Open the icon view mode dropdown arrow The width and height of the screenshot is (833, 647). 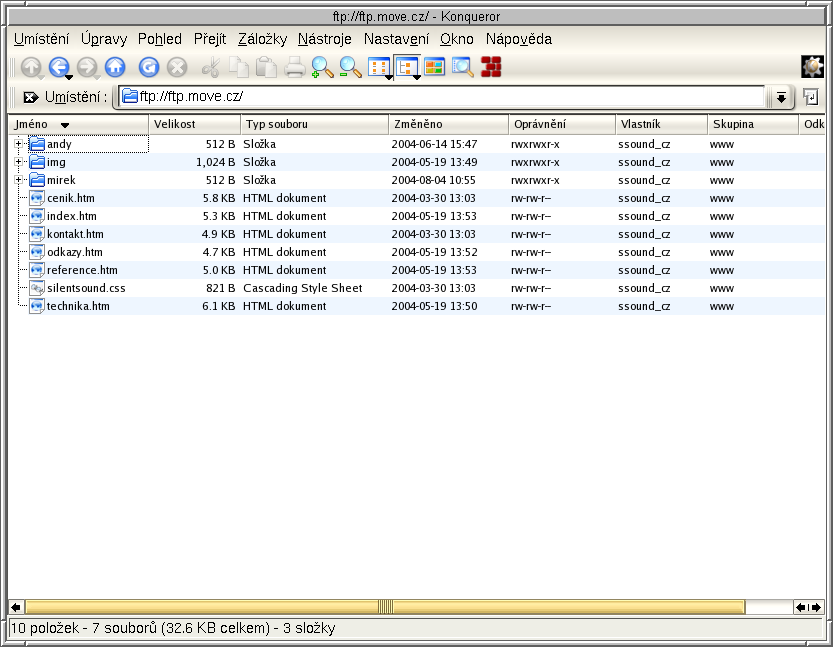click(389, 78)
